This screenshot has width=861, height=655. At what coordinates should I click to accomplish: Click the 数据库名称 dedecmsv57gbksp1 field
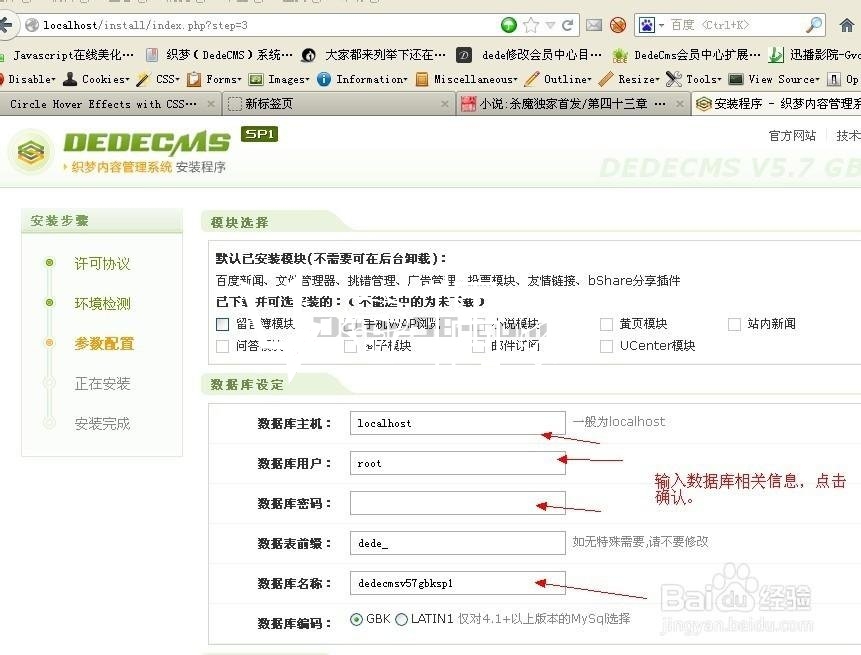click(x=457, y=583)
